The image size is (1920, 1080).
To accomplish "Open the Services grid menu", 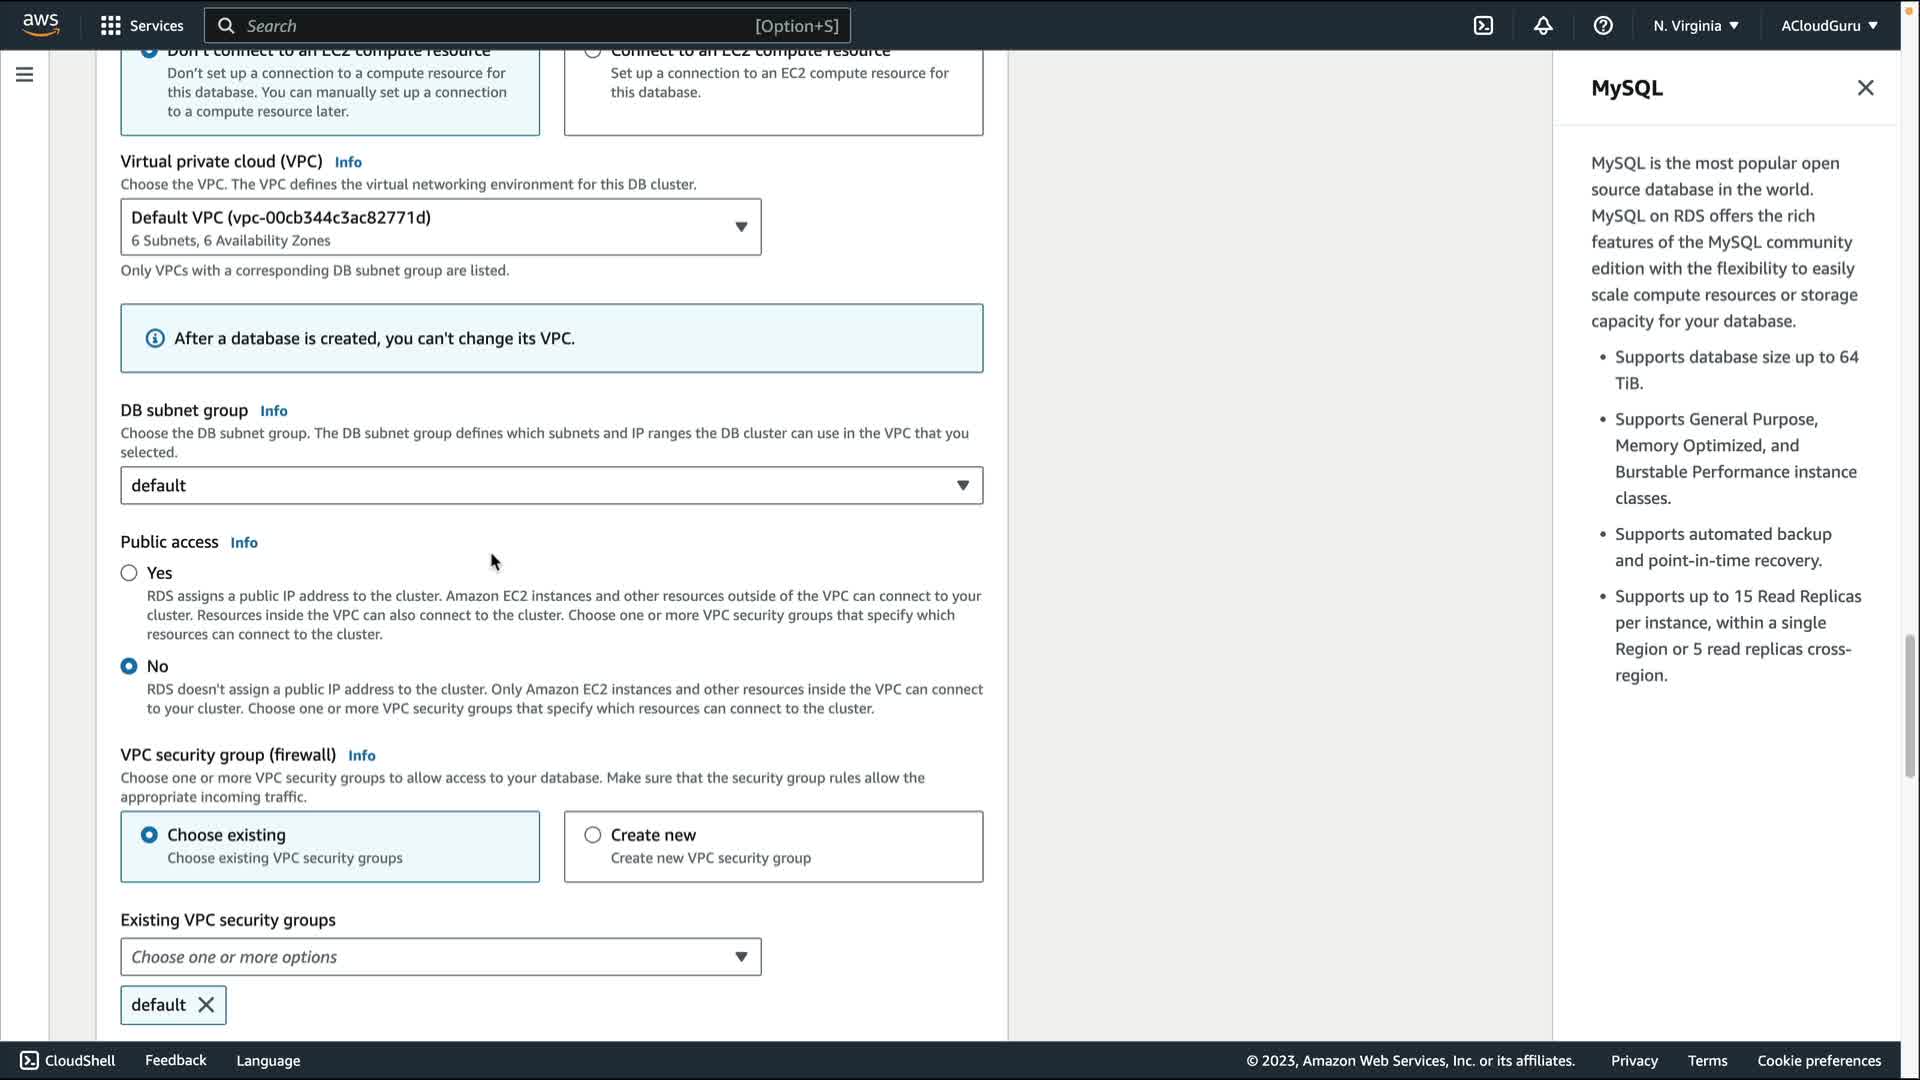I will pyautogui.click(x=110, y=26).
